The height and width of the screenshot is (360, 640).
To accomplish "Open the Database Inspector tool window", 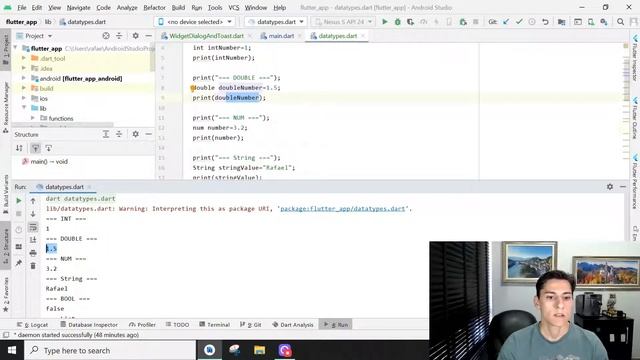I will pos(89,324).
